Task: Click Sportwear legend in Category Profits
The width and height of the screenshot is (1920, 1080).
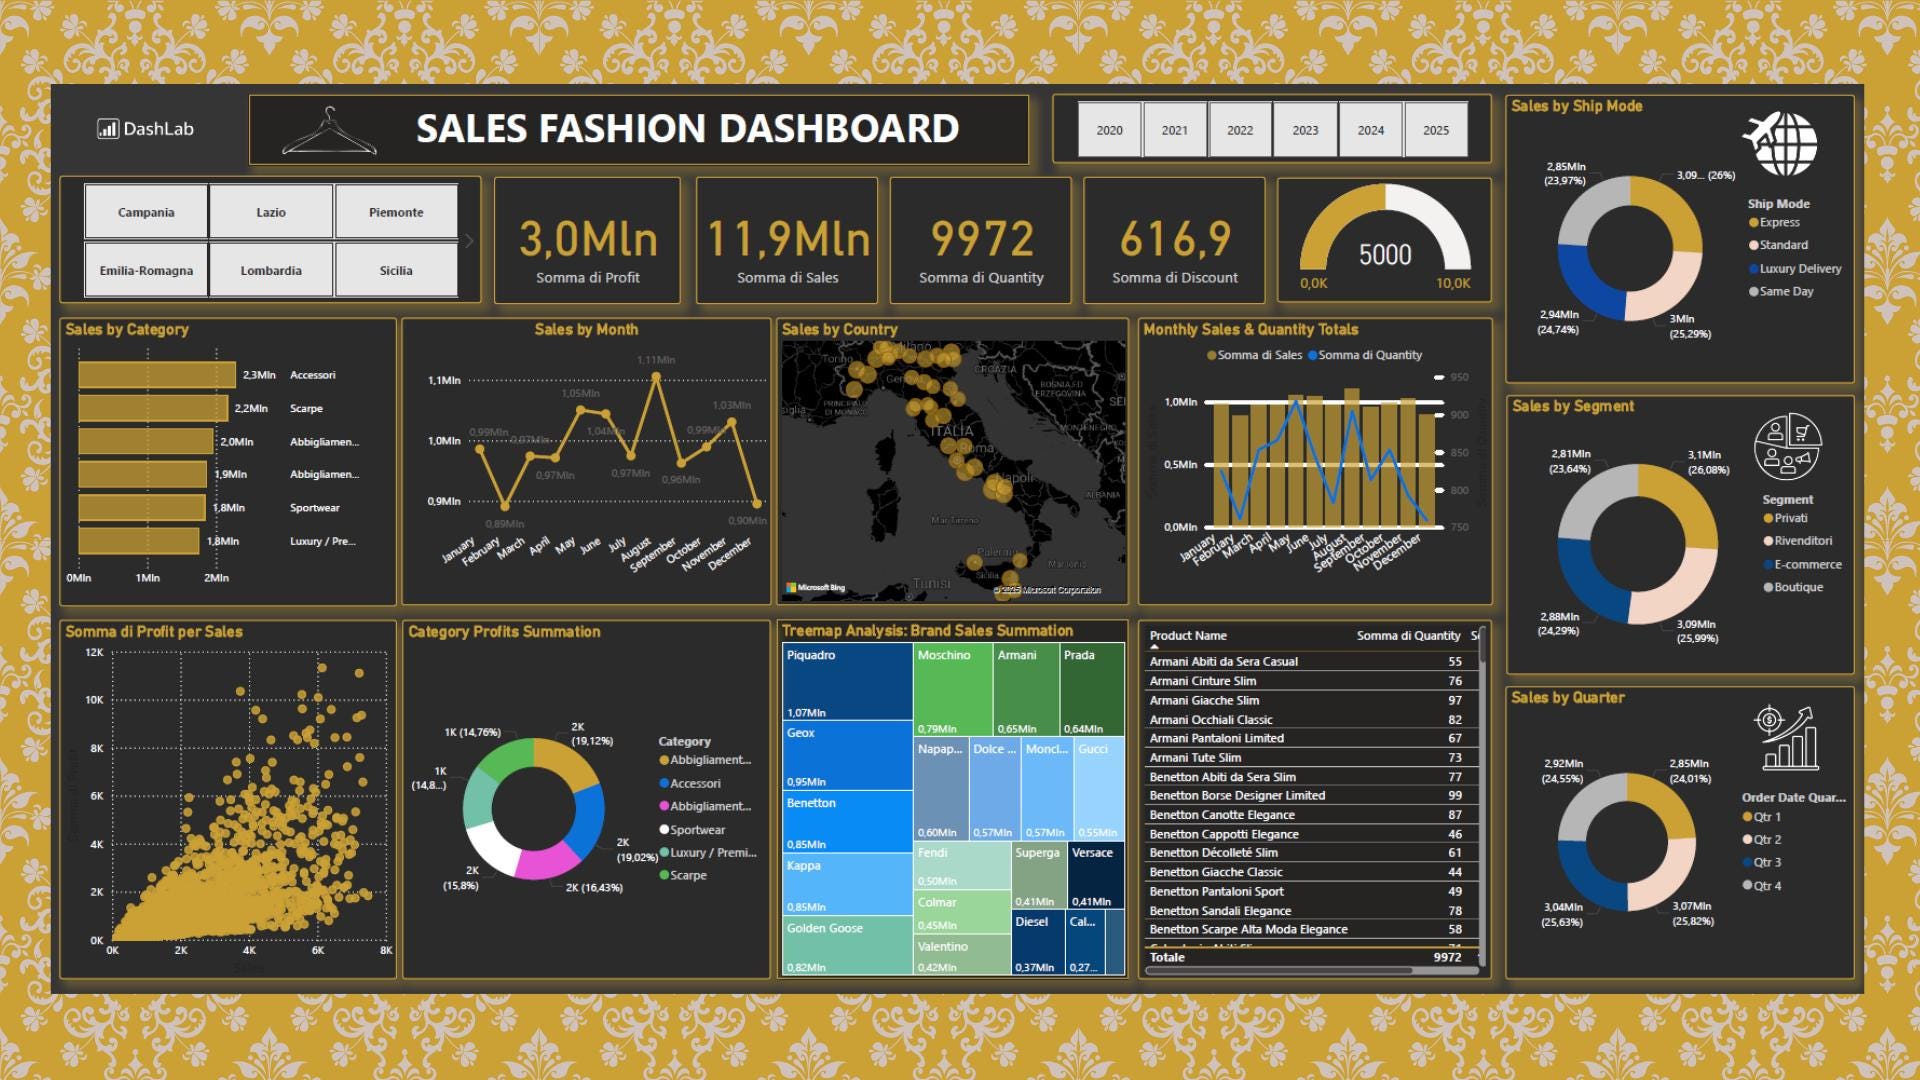Action: (692, 830)
